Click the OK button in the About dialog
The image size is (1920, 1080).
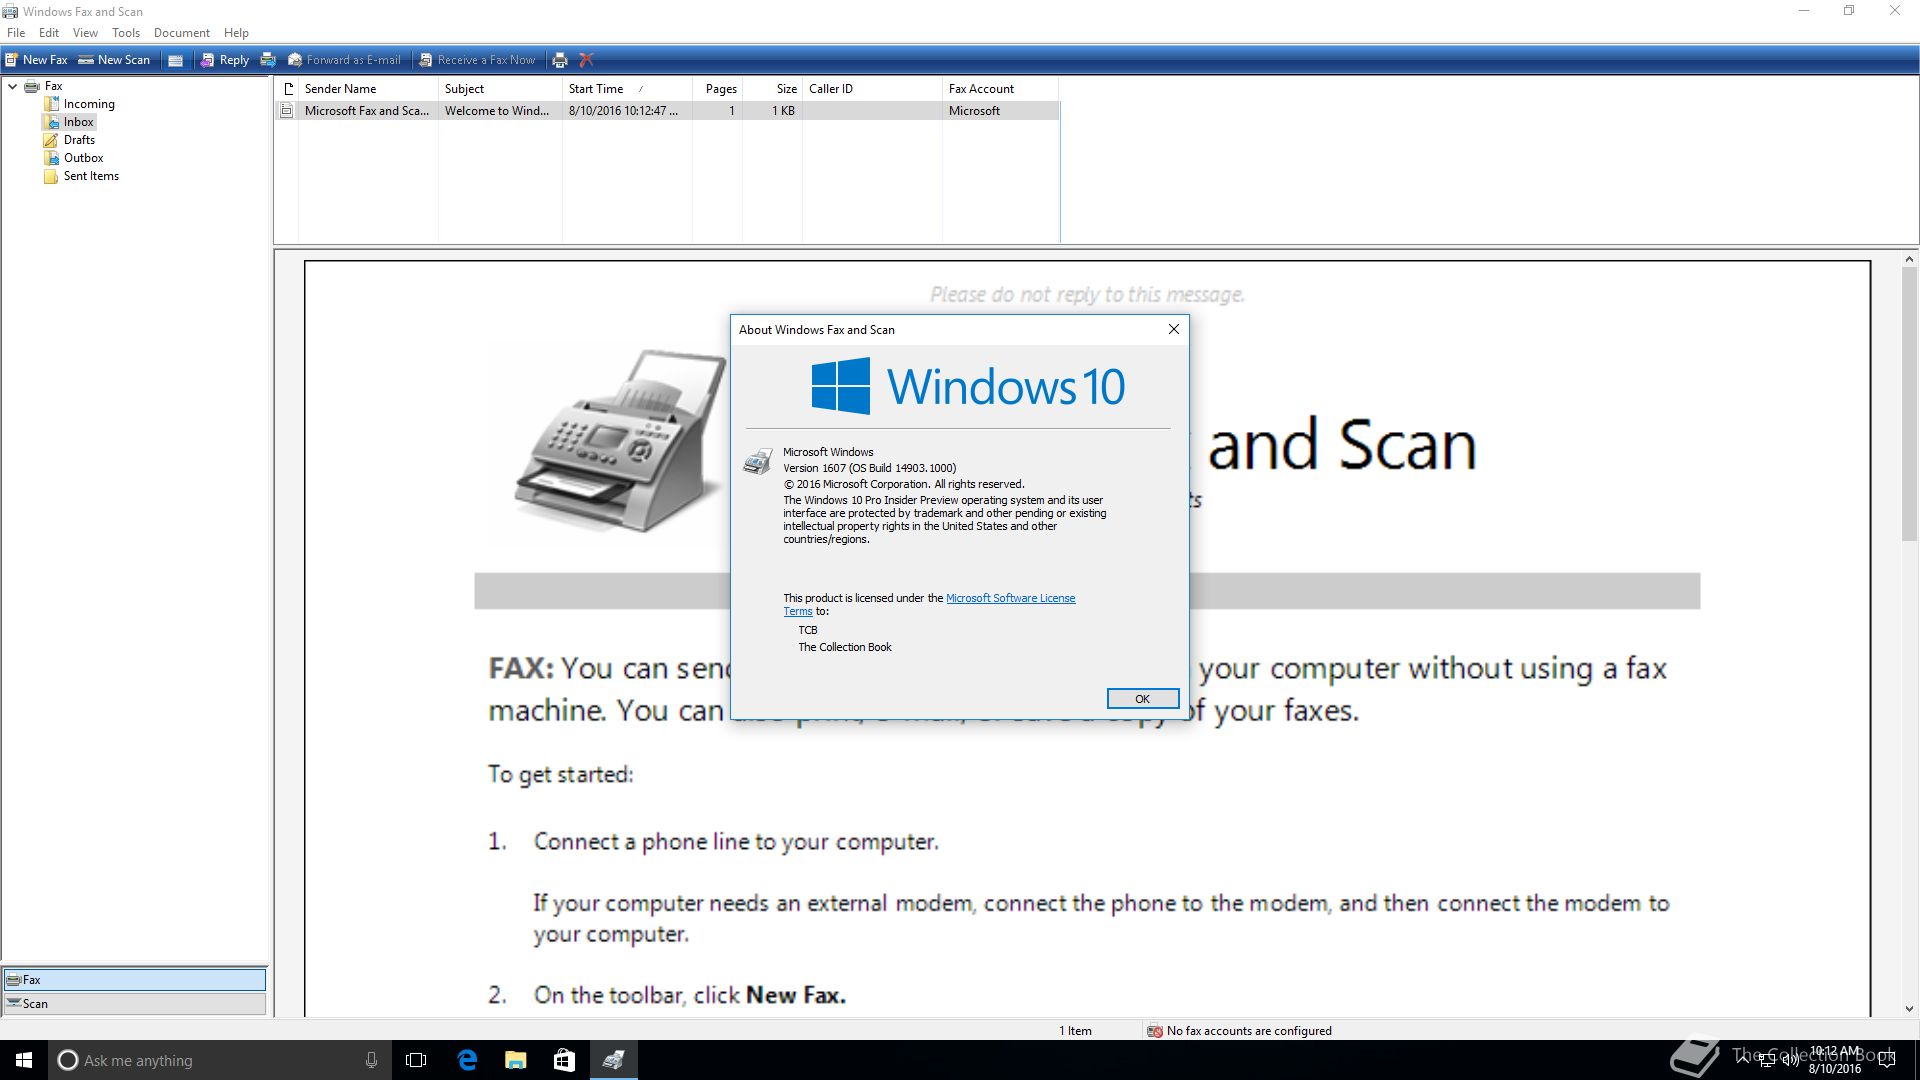click(x=1142, y=699)
